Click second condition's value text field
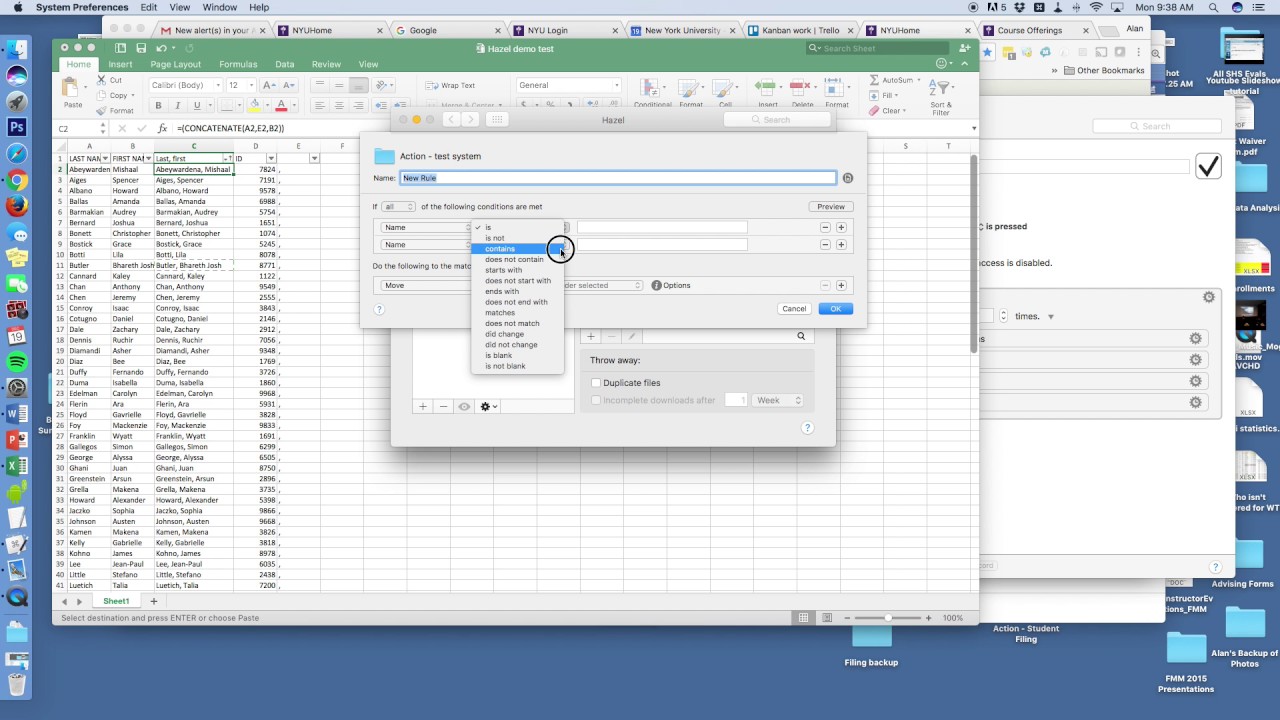 pyautogui.click(x=662, y=244)
